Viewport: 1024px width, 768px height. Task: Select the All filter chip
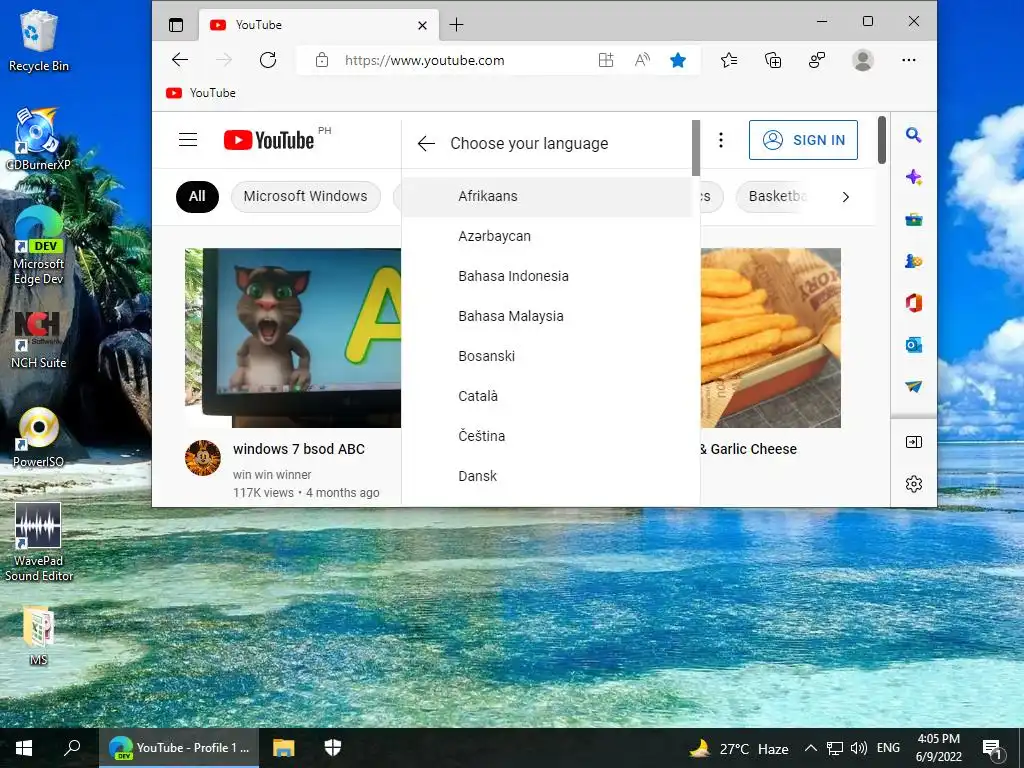[197, 197]
